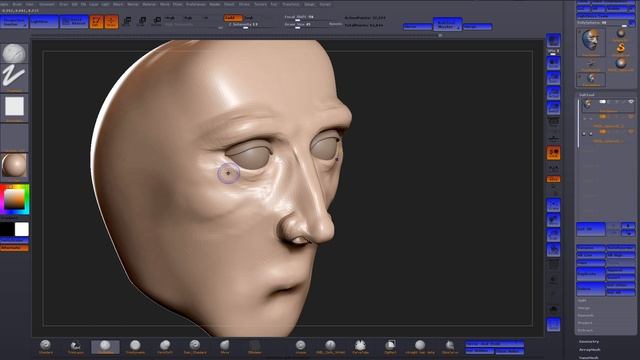Expand the Split section in SubTool
The image size is (640, 360).
(x=582, y=300)
